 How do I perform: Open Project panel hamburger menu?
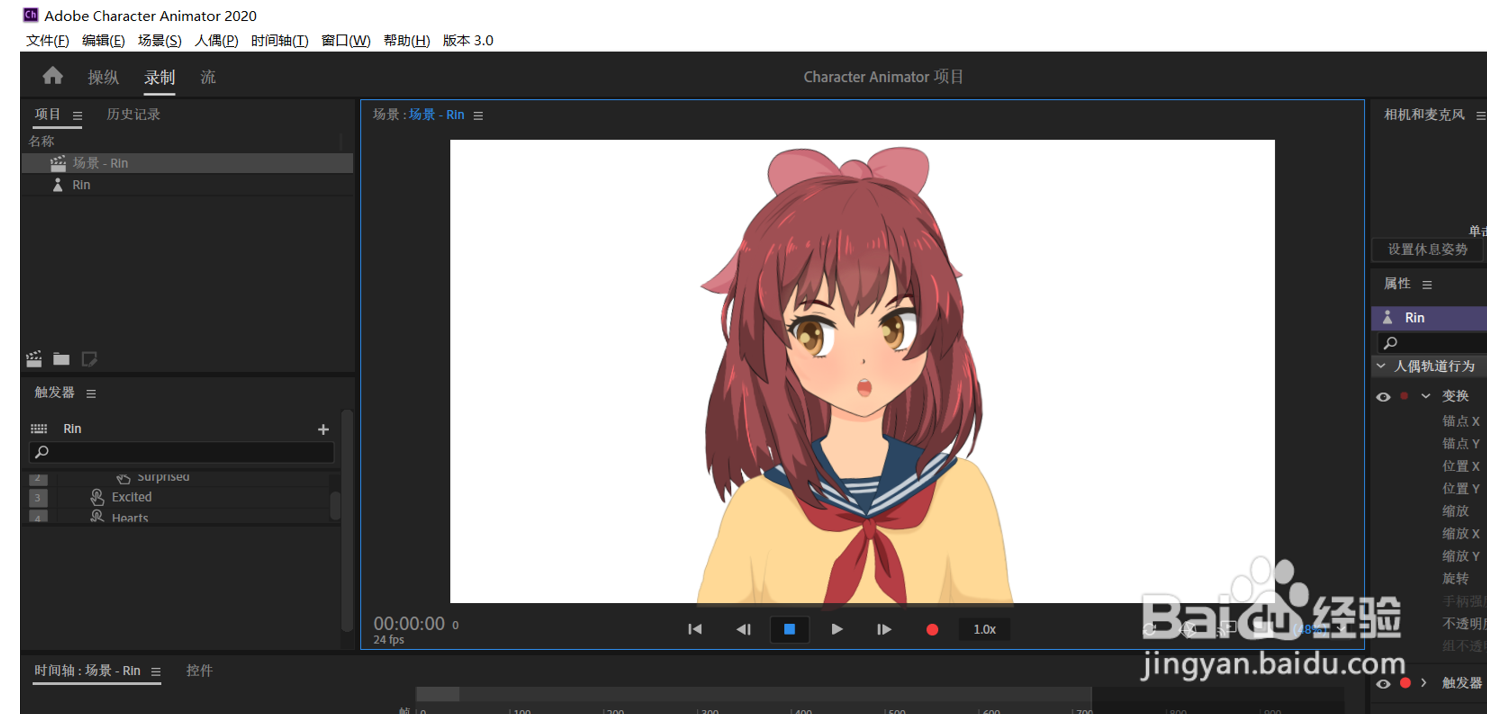78,115
